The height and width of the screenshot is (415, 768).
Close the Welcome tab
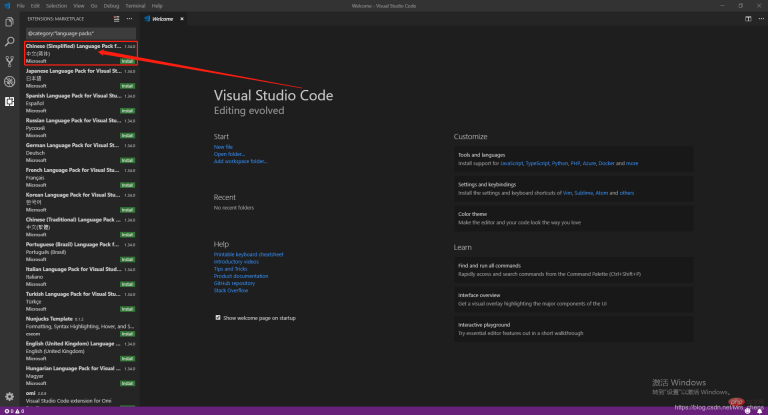pyautogui.click(x=182, y=19)
